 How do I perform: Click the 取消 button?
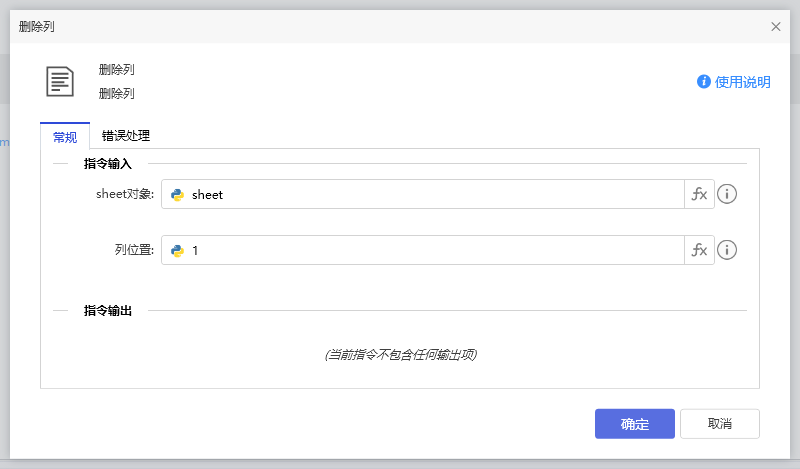tap(719, 424)
